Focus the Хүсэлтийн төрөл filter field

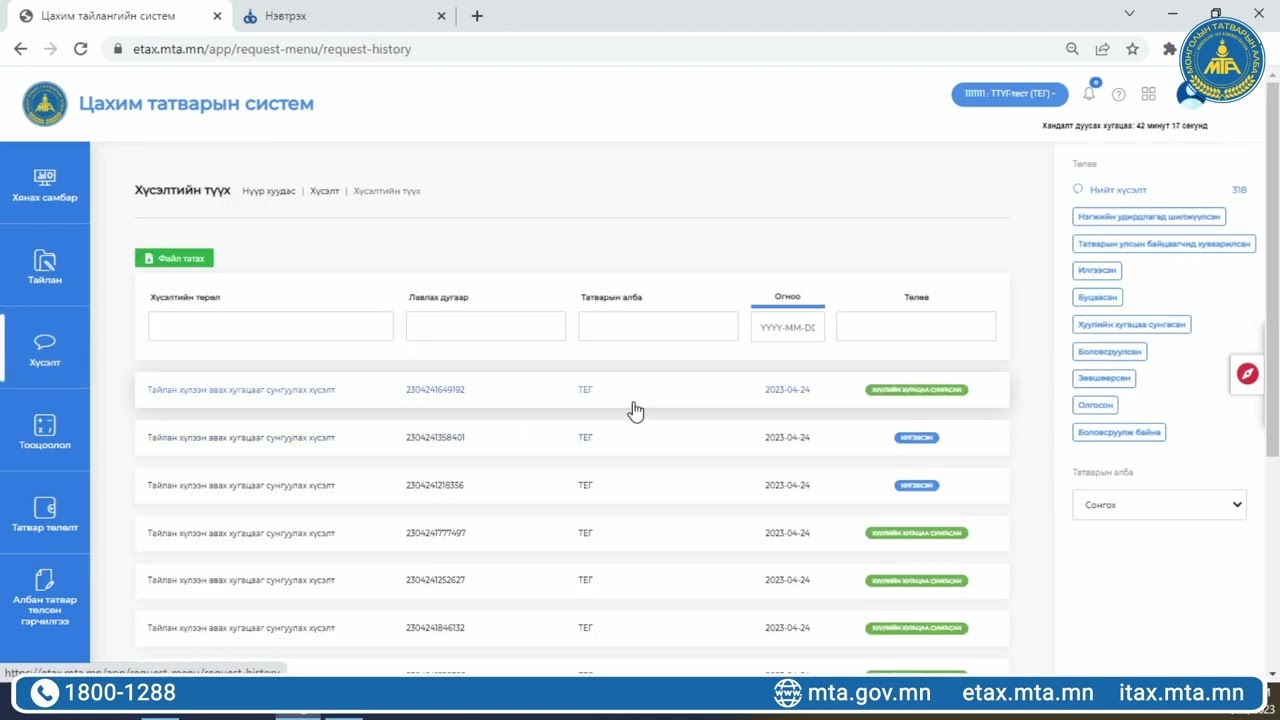coord(271,326)
